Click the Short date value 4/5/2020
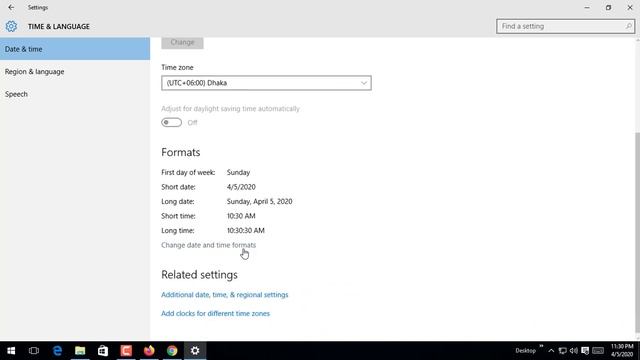 241,187
